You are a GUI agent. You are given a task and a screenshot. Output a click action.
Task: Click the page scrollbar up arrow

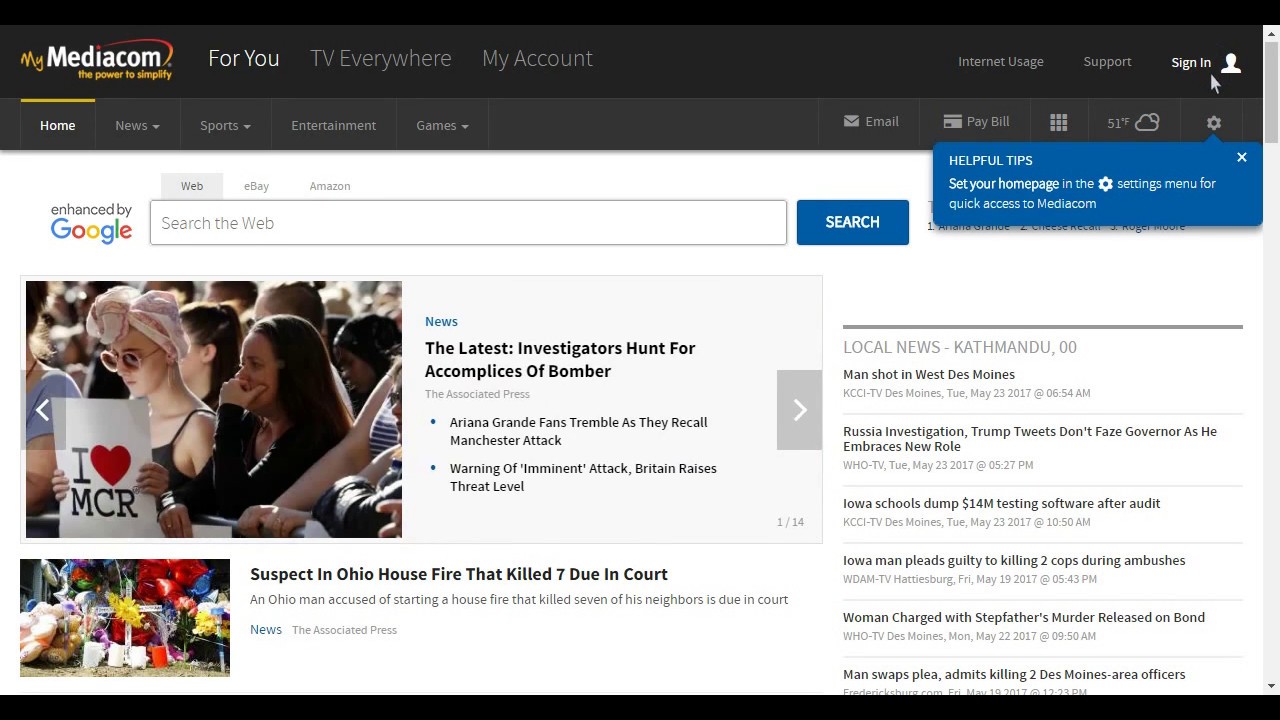click(1271, 34)
